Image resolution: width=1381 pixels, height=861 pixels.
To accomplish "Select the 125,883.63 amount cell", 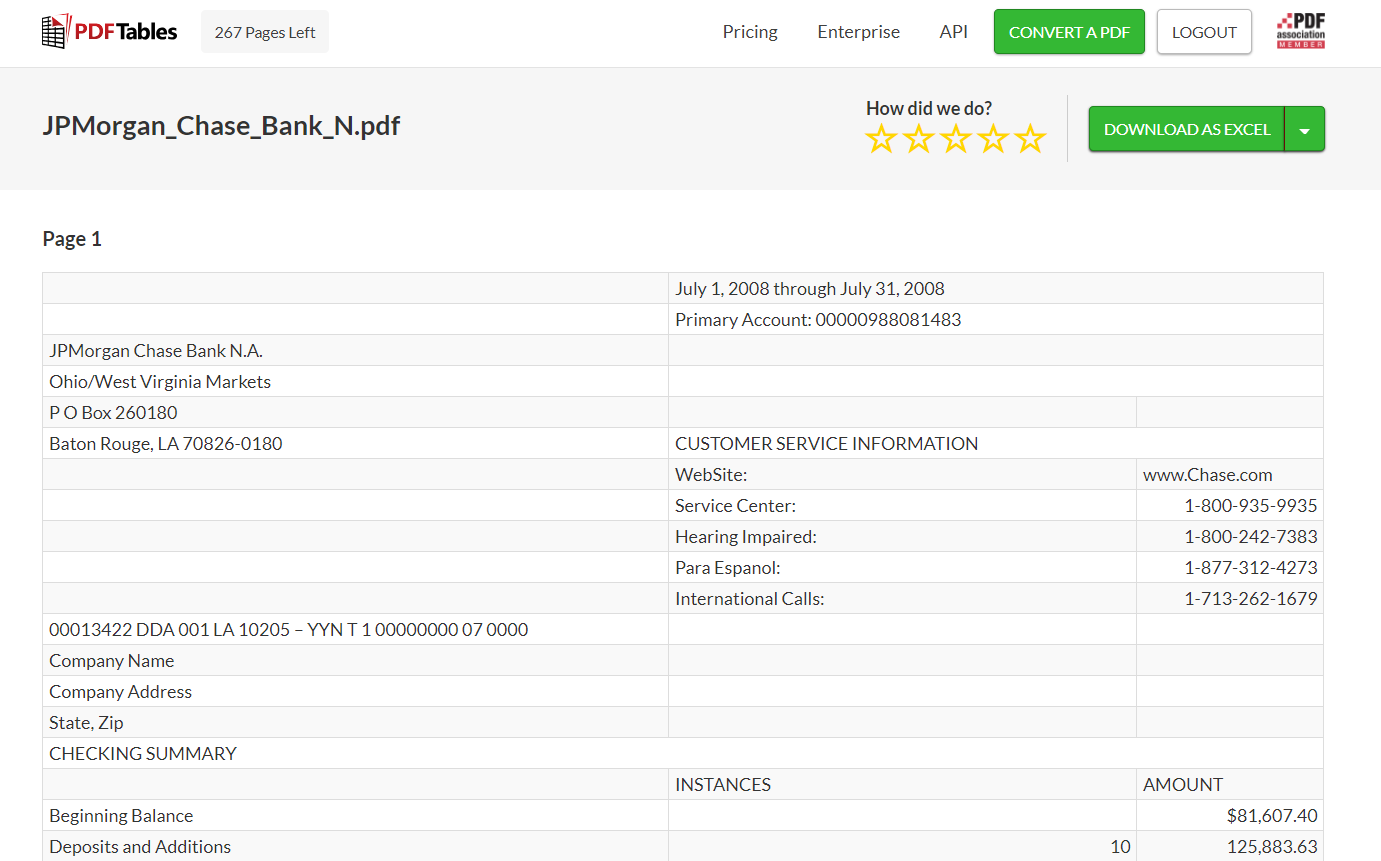I will (x=1230, y=847).
